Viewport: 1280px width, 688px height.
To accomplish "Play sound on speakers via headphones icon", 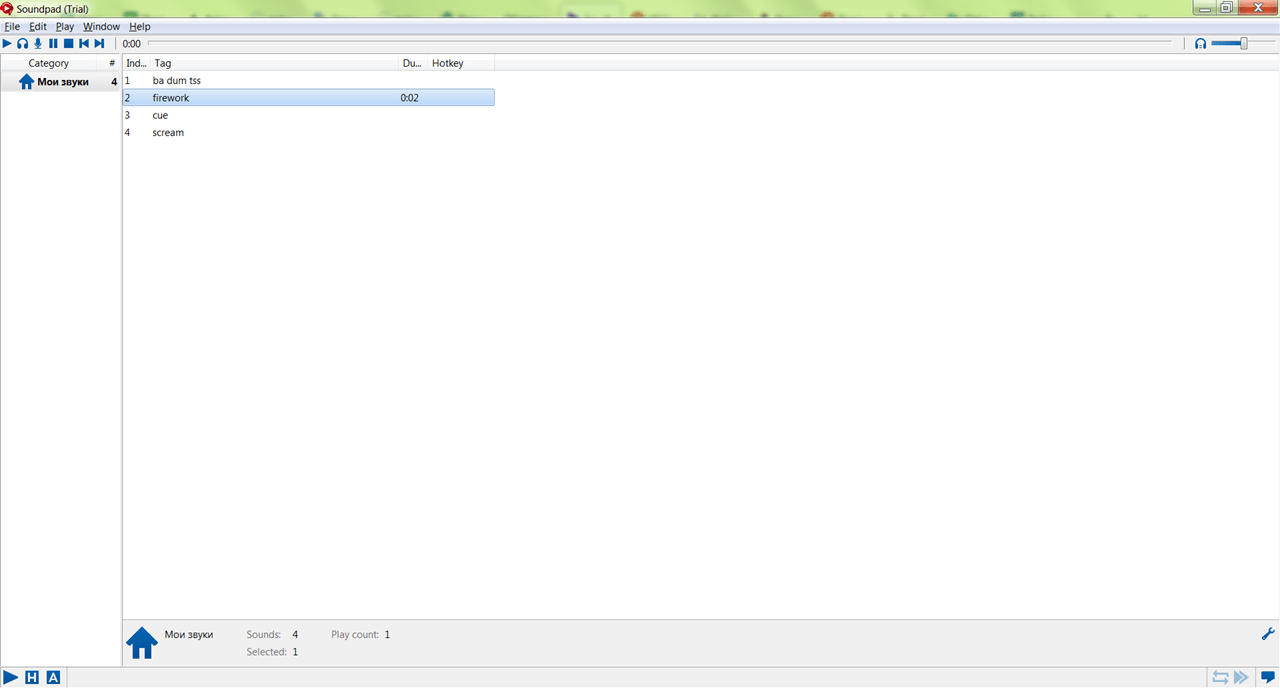I will (22, 44).
